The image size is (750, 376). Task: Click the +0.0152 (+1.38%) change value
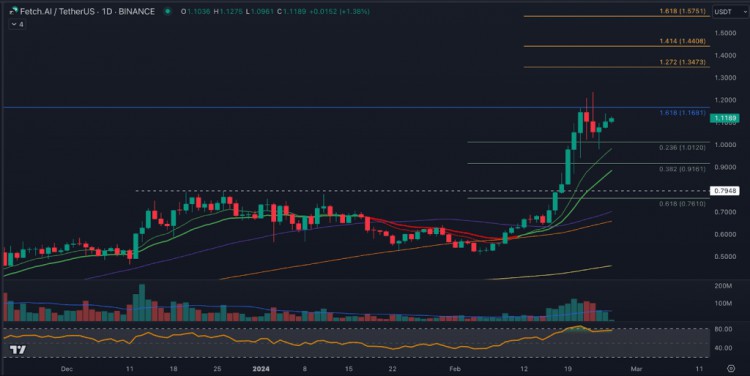point(340,11)
